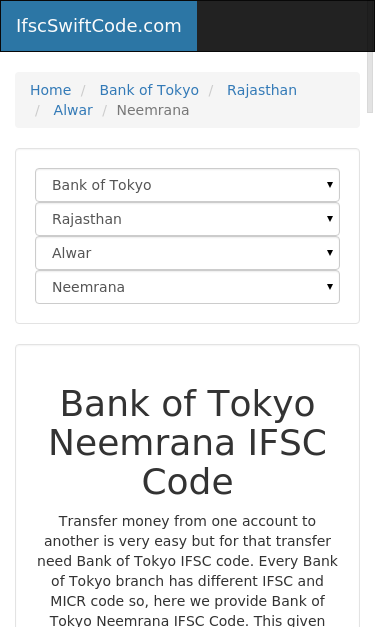Click the slash separator before Neemrana
This screenshot has width=375, height=627.
pos(105,110)
